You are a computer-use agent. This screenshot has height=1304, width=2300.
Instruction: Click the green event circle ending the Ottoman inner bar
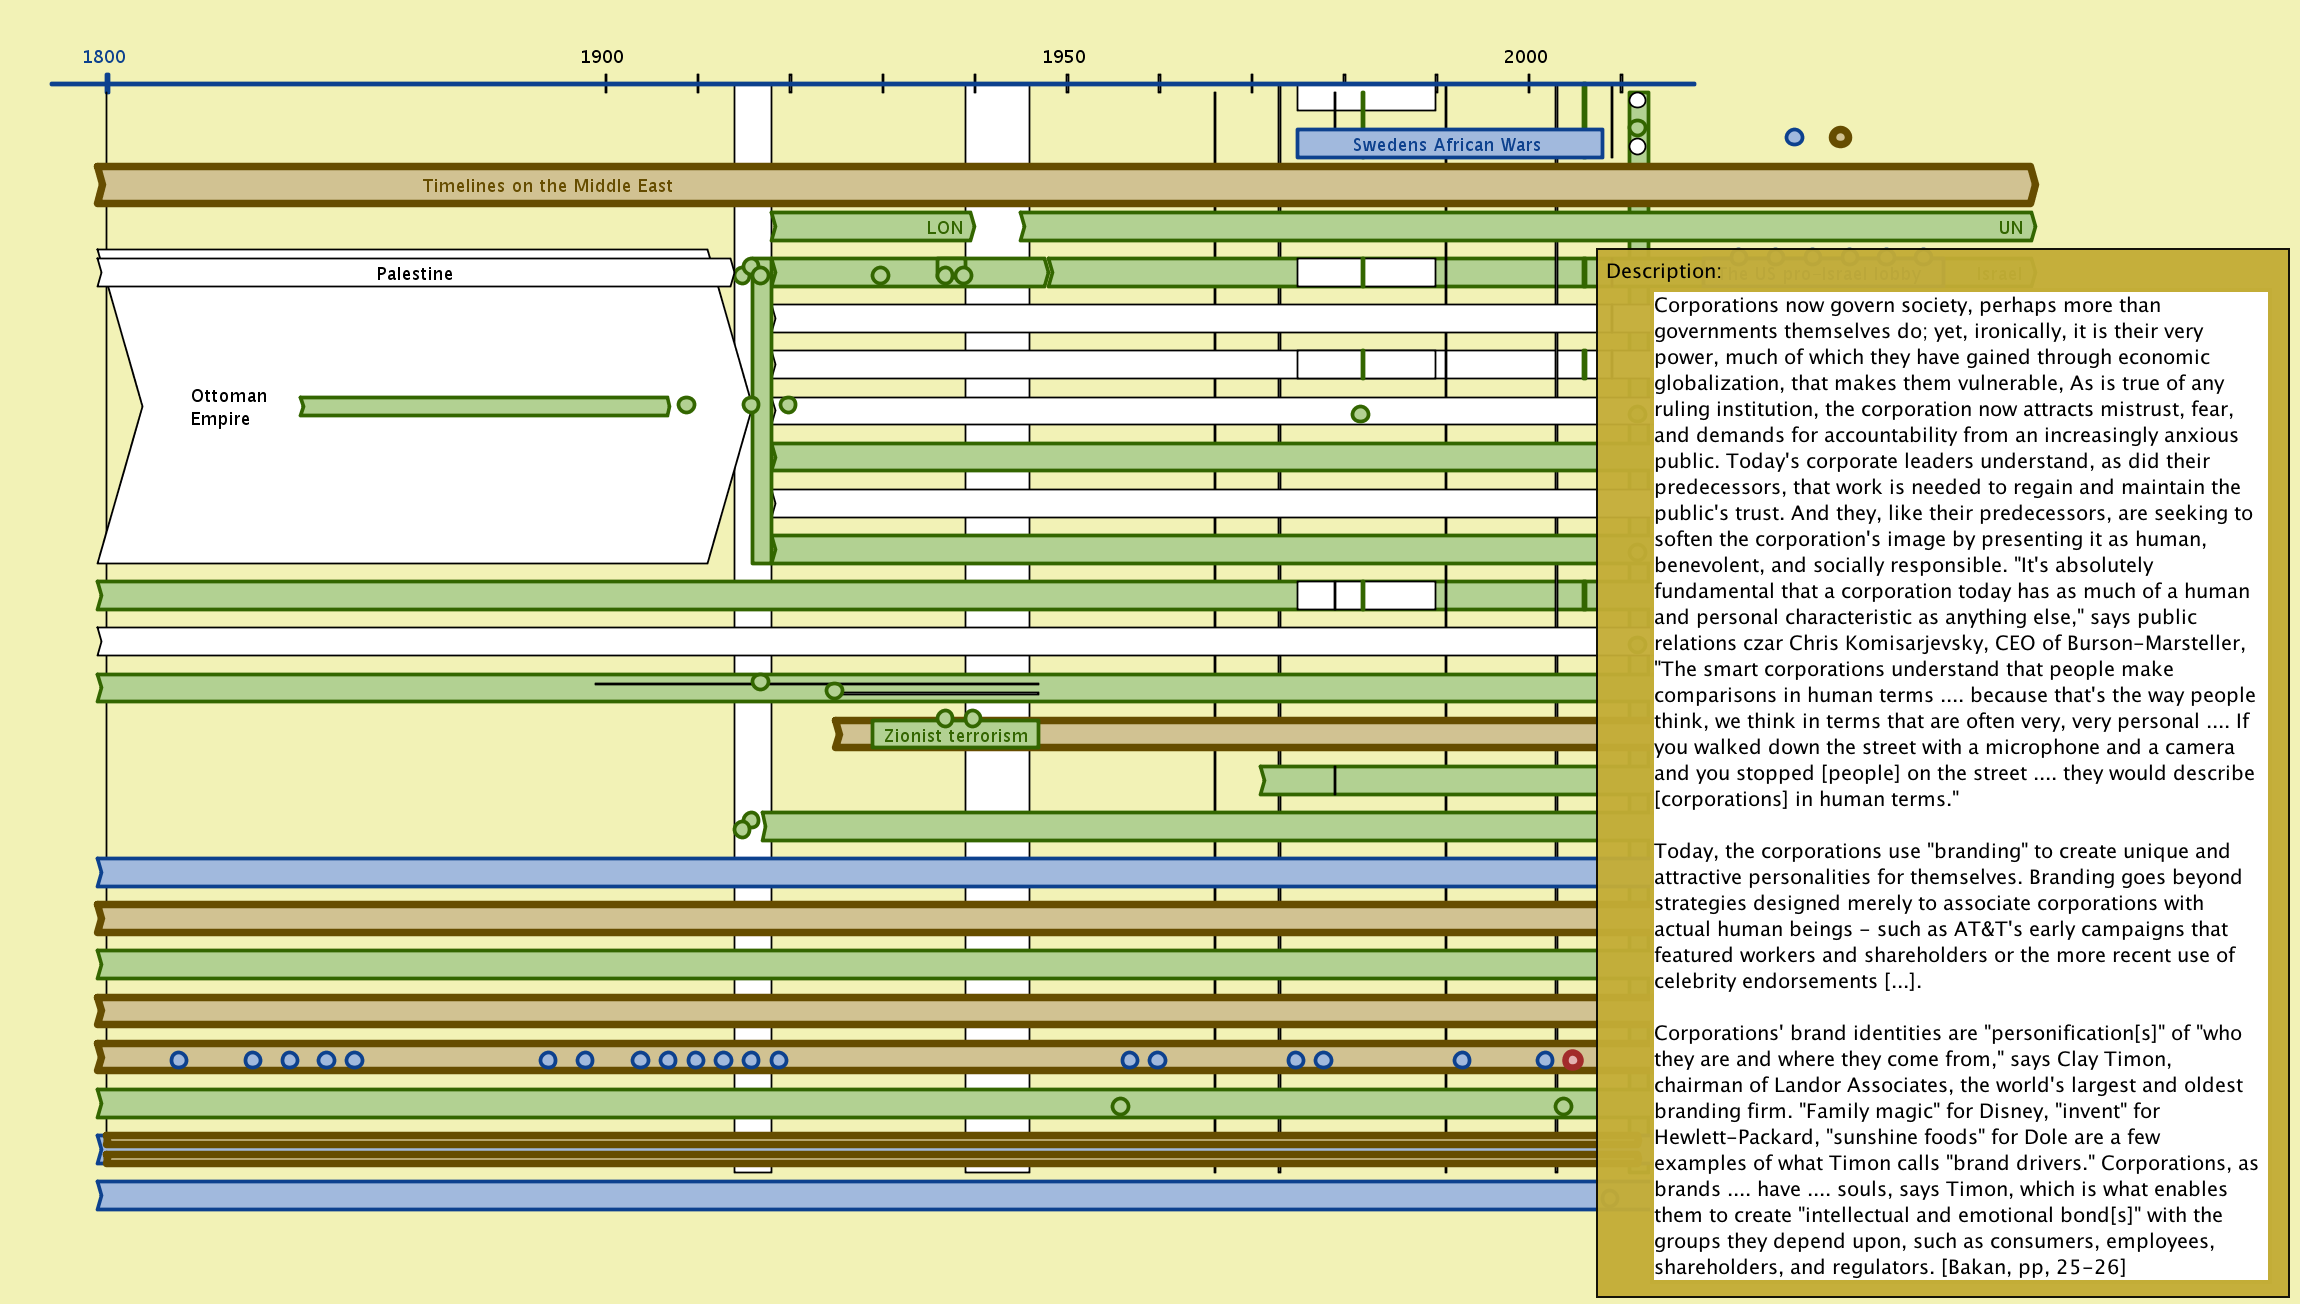(686, 405)
